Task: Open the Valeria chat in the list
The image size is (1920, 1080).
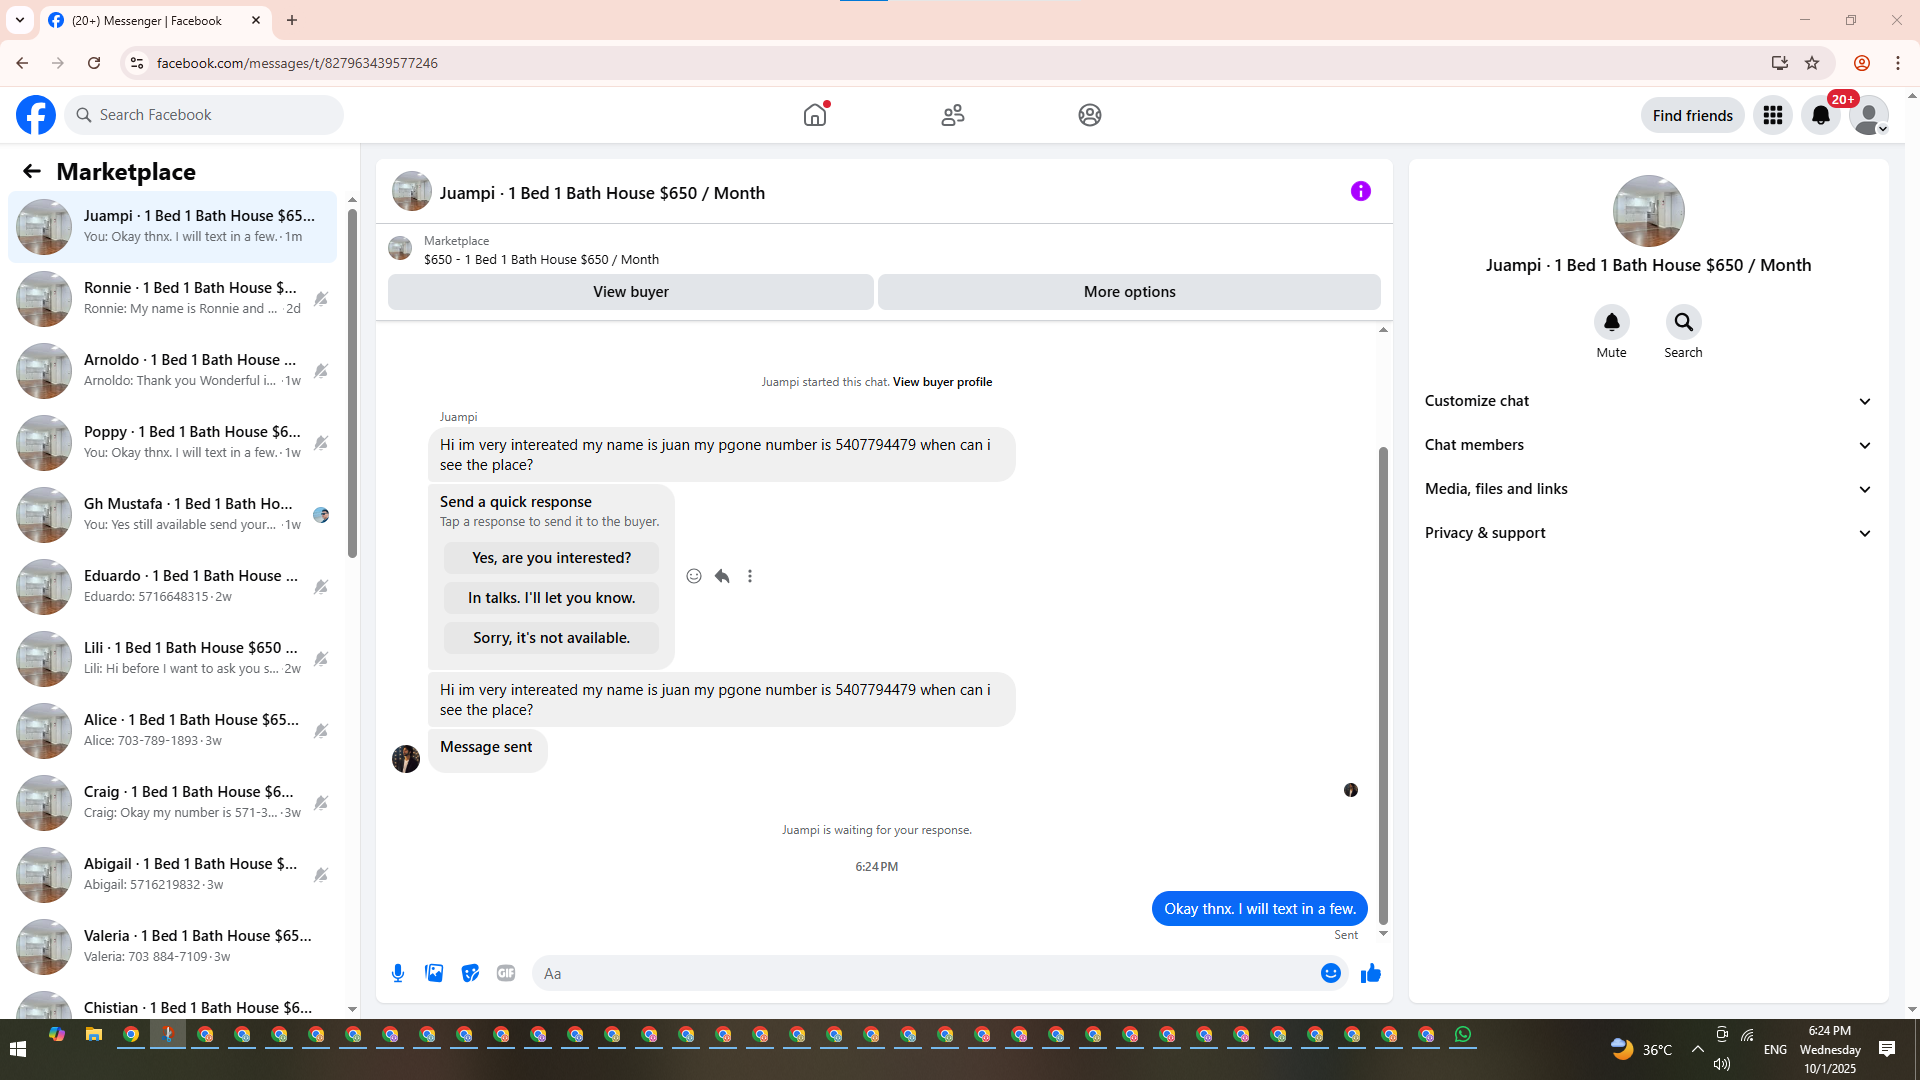Action: pyautogui.click(x=172, y=947)
